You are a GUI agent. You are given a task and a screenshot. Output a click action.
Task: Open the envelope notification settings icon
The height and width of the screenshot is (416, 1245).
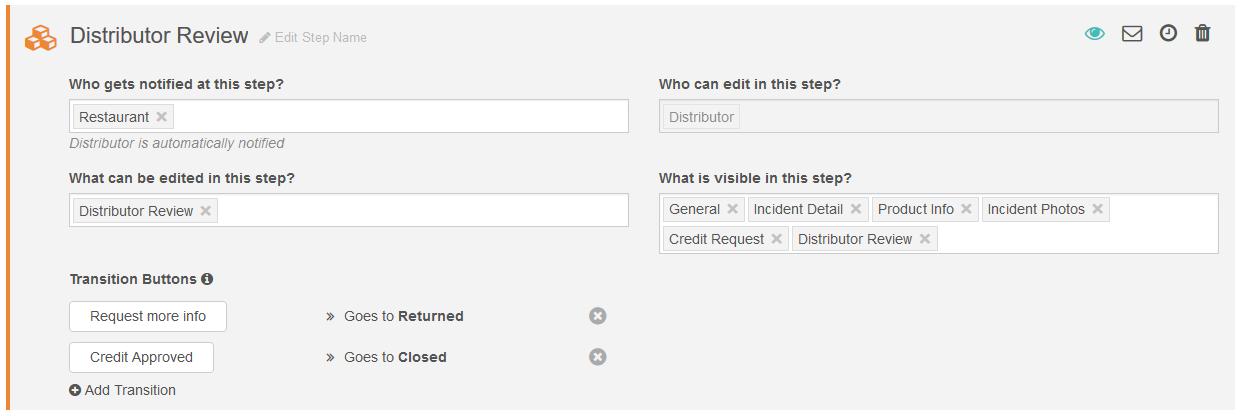(1132, 34)
